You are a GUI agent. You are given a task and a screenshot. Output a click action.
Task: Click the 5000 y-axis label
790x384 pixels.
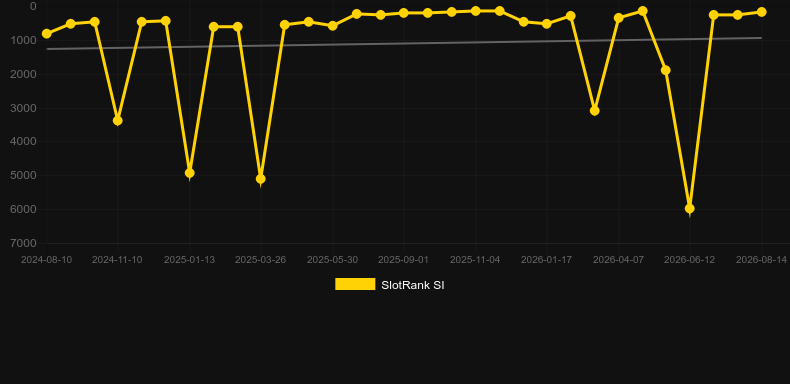click(x=24, y=175)
